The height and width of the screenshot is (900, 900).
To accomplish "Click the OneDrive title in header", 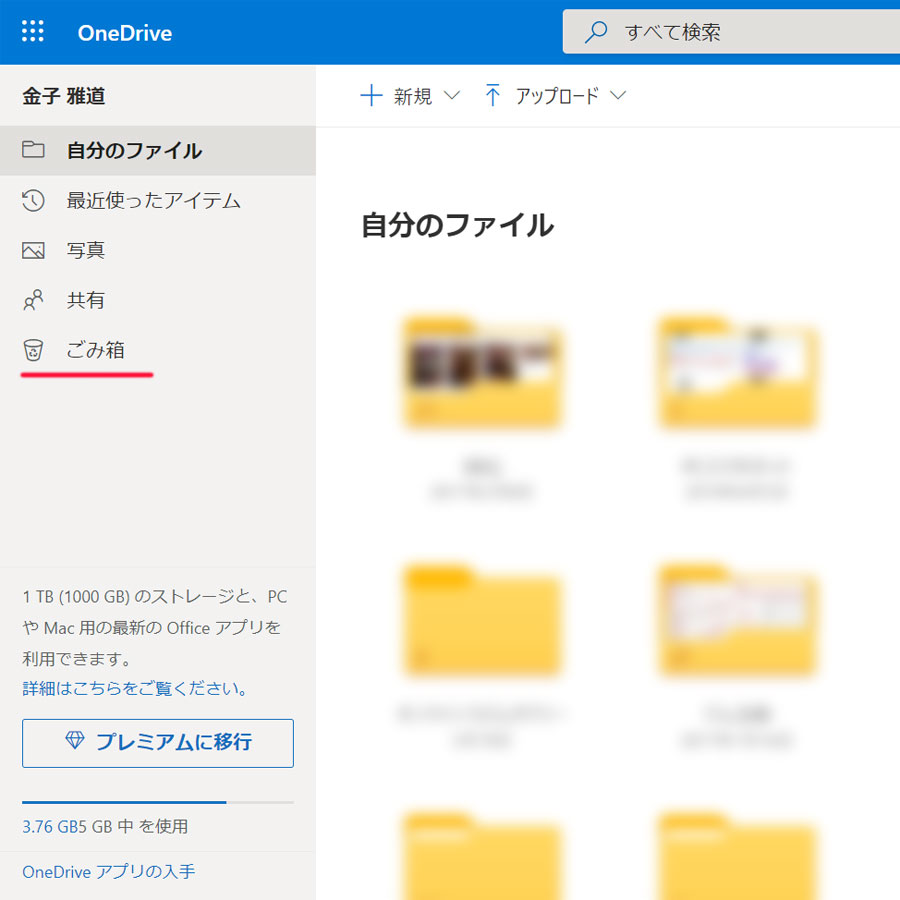I will coord(125,33).
